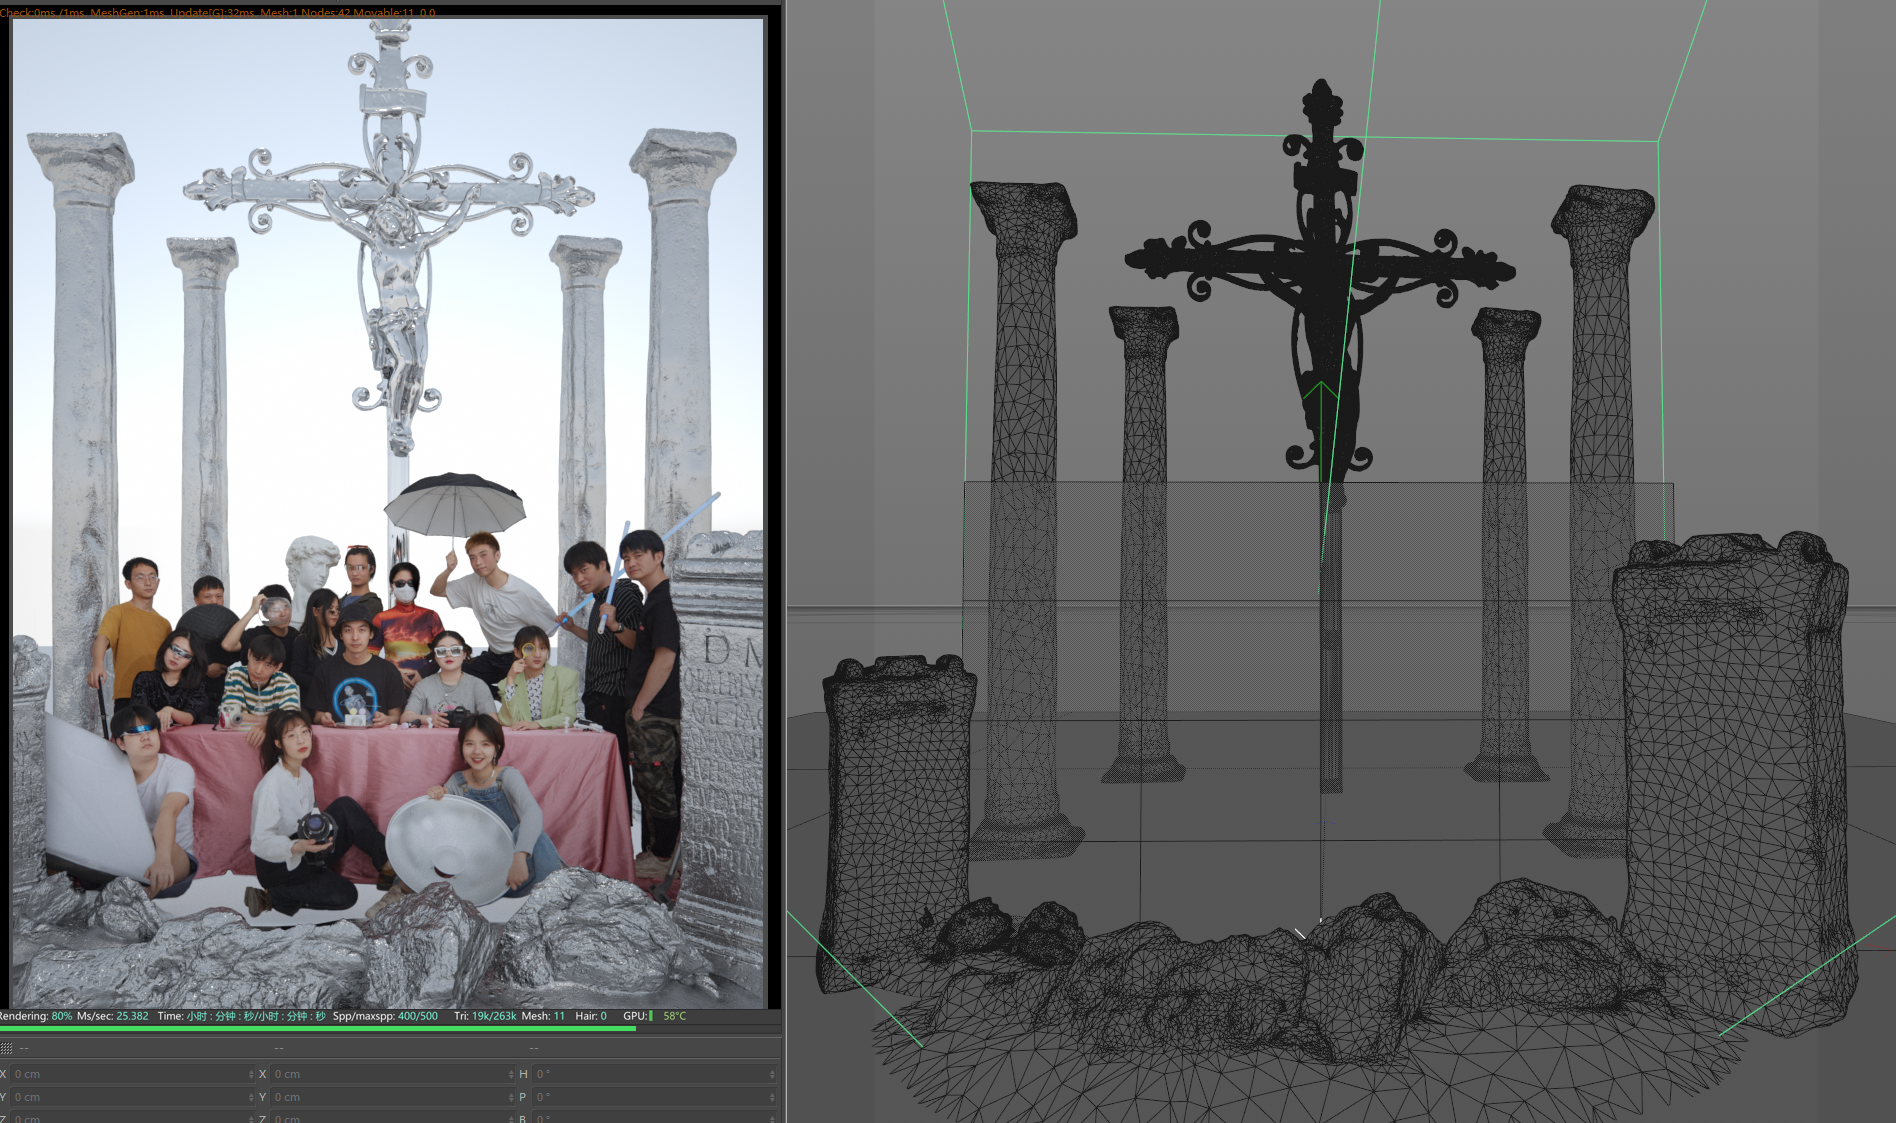1896x1123 pixels.
Task: Click the 'Hair: 0' status entry
Action: 591,1016
